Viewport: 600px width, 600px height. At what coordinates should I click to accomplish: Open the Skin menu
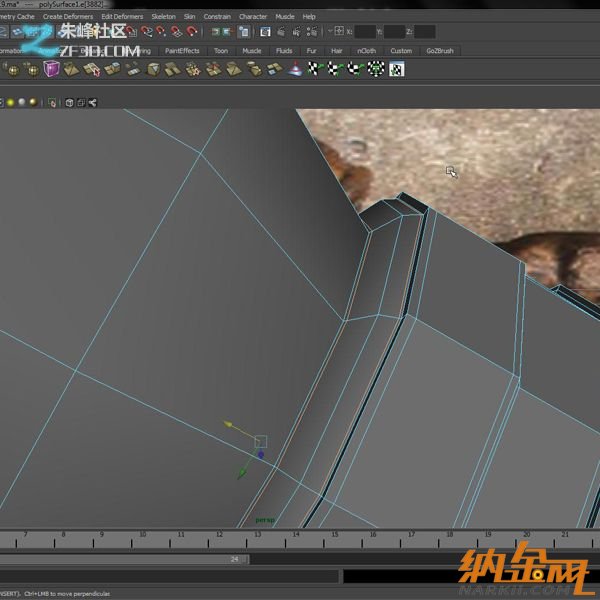tap(189, 16)
